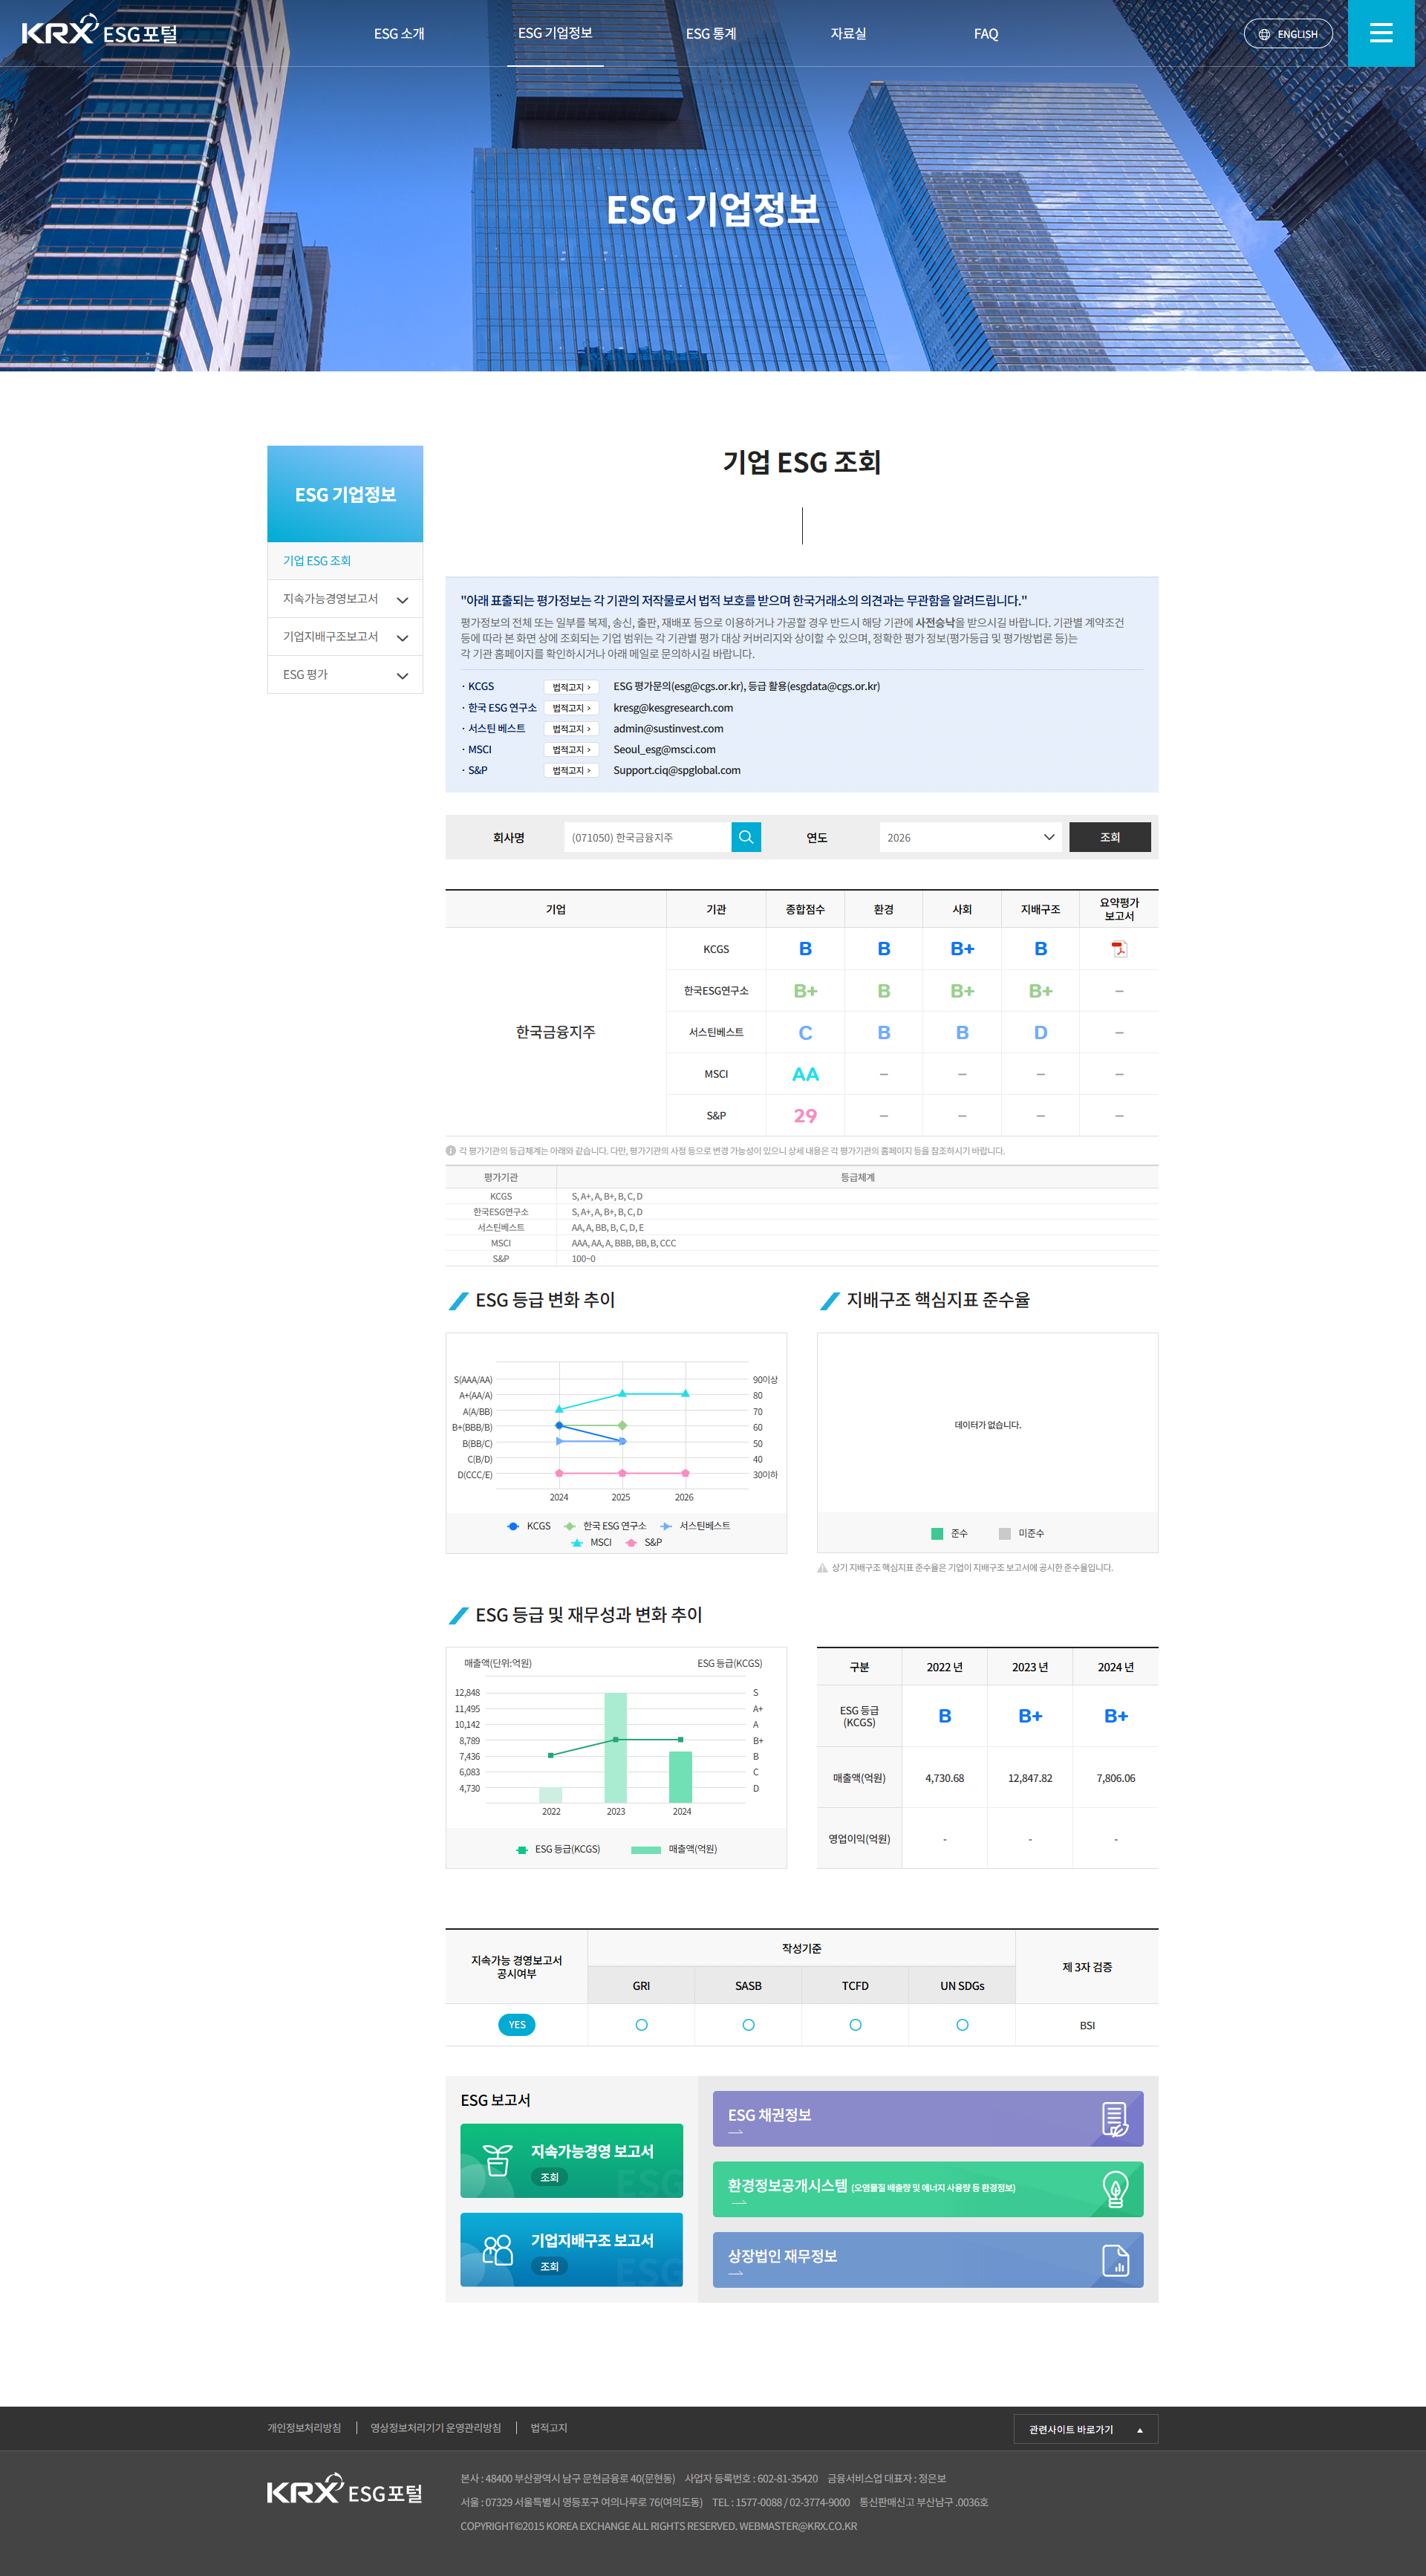Open ESG 채권정보 document icon banner

[927, 2118]
